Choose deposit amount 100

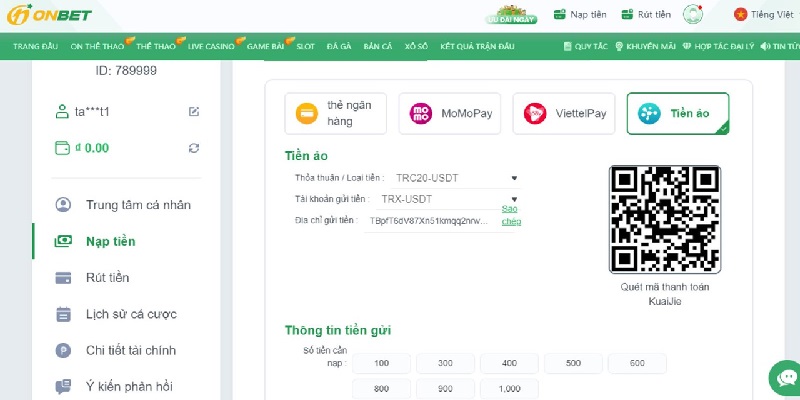click(x=381, y=363)
